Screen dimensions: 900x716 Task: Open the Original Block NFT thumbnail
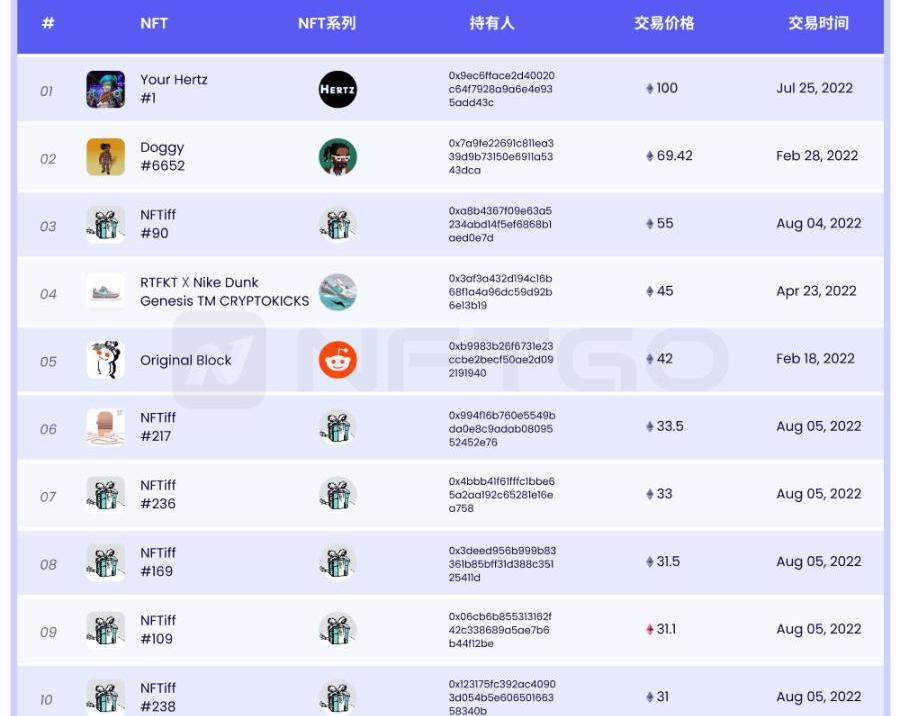coord(106,360)
